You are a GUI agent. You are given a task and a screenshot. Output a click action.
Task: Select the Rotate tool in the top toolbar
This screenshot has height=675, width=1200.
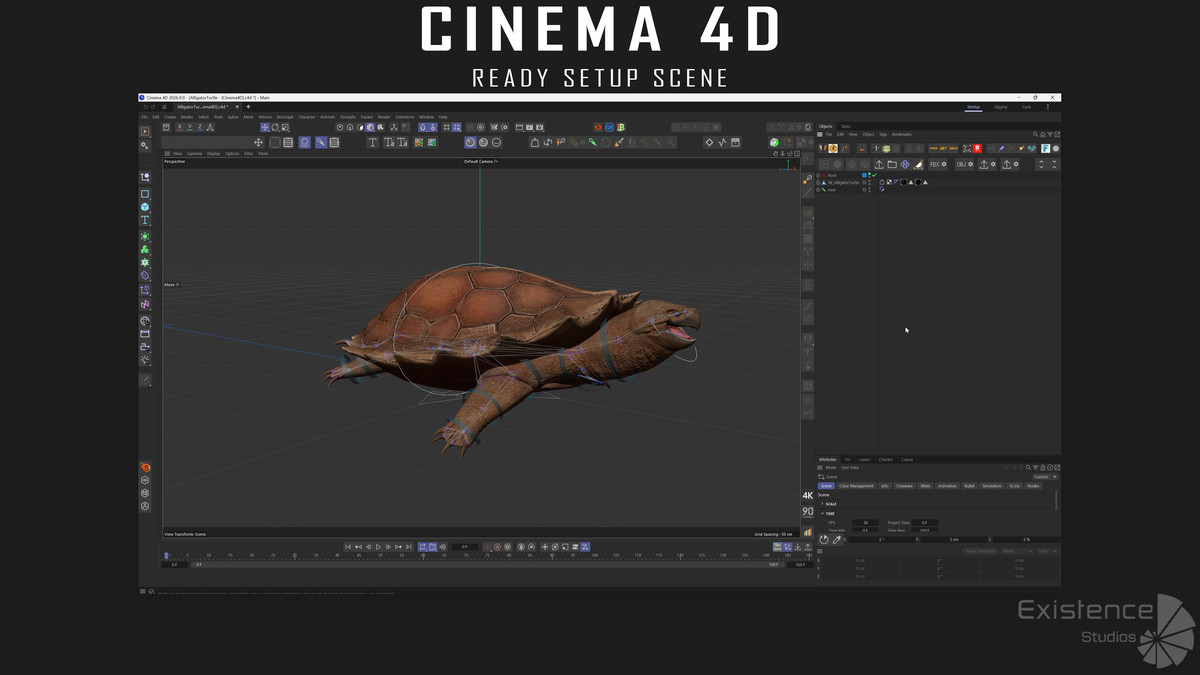[x=275, y=127]
